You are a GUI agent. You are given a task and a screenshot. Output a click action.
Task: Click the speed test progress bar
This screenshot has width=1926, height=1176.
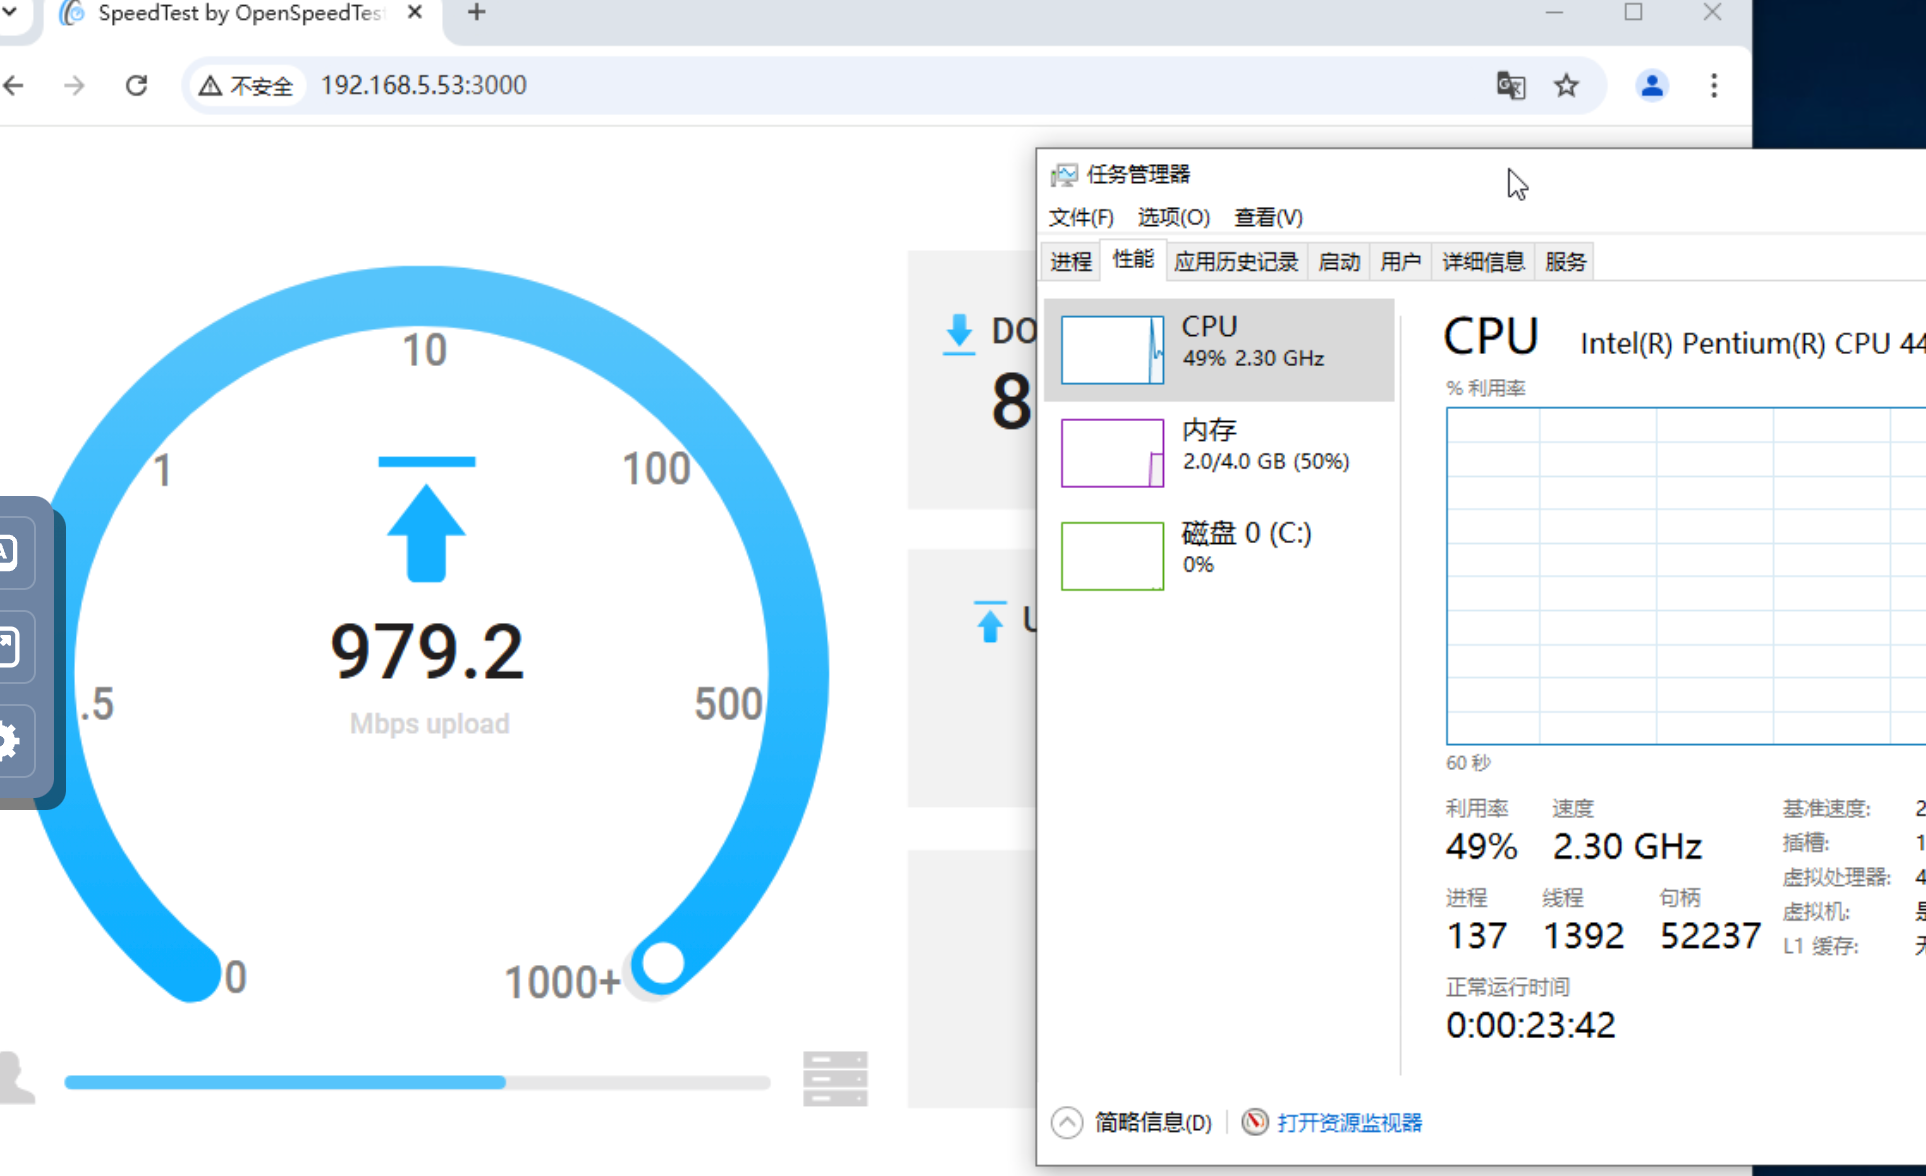click(x=417, y=1082)
